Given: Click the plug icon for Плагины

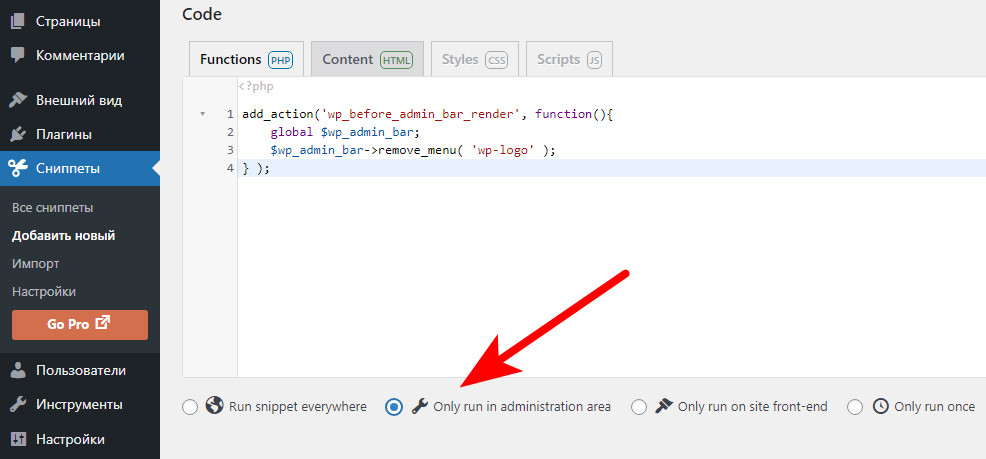Looking at the screenshot, I should [18, 135].
